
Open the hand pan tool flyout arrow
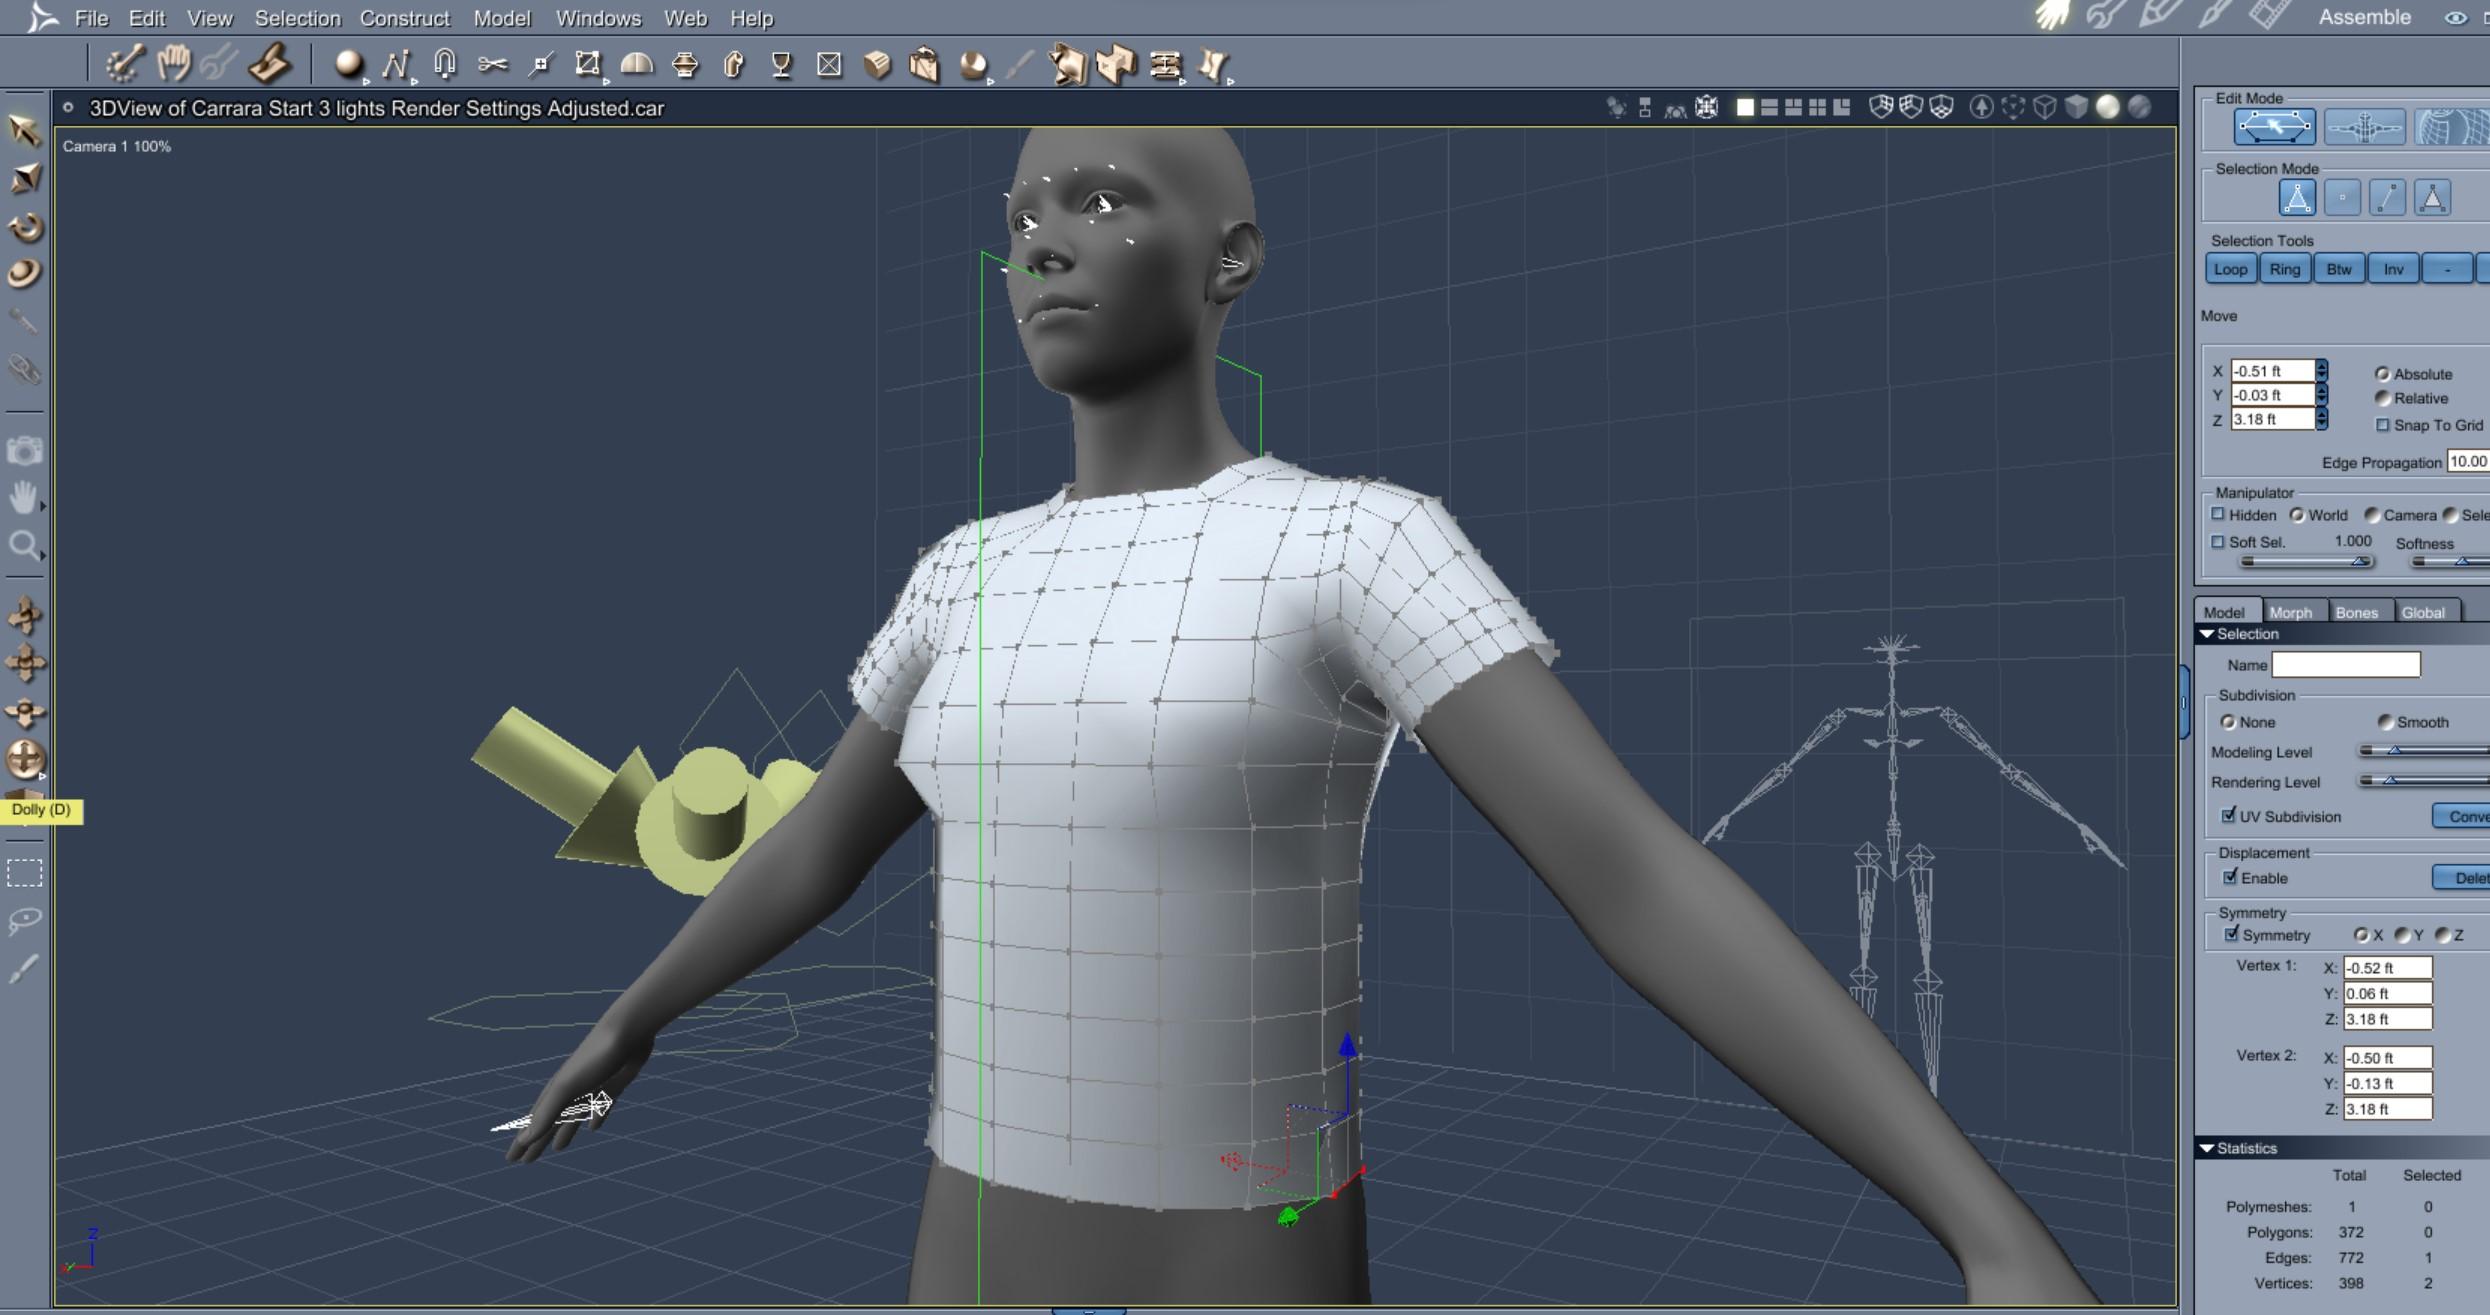click(x=42, y=507)
